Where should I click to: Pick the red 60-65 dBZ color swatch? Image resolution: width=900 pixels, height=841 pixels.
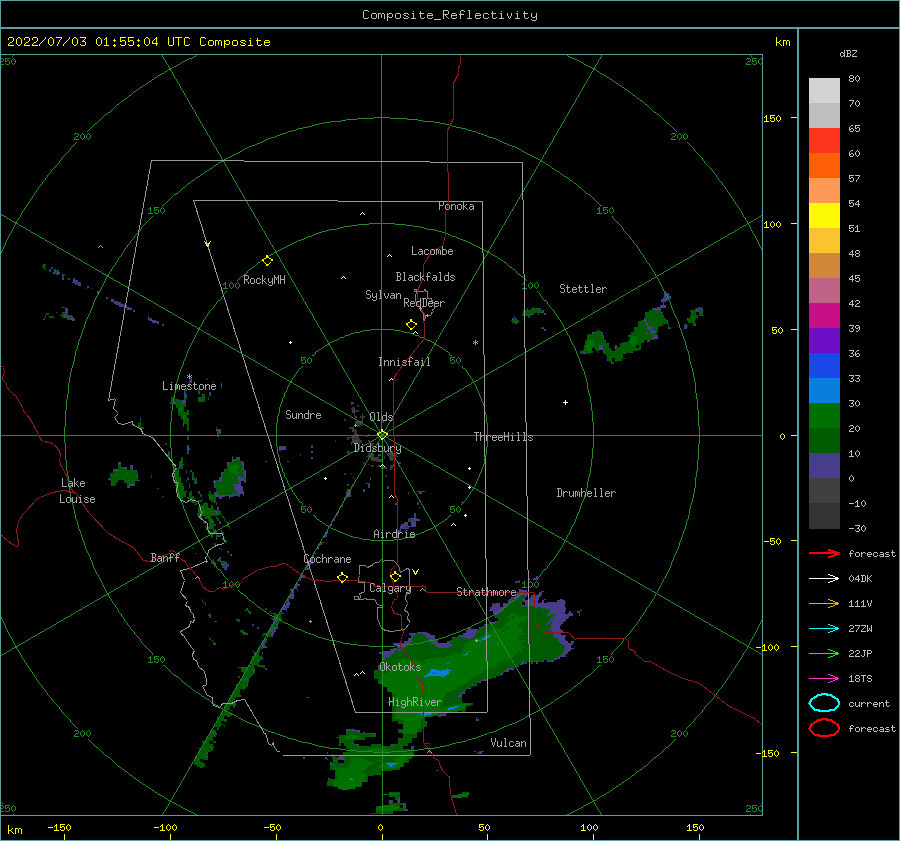(824, 140)
